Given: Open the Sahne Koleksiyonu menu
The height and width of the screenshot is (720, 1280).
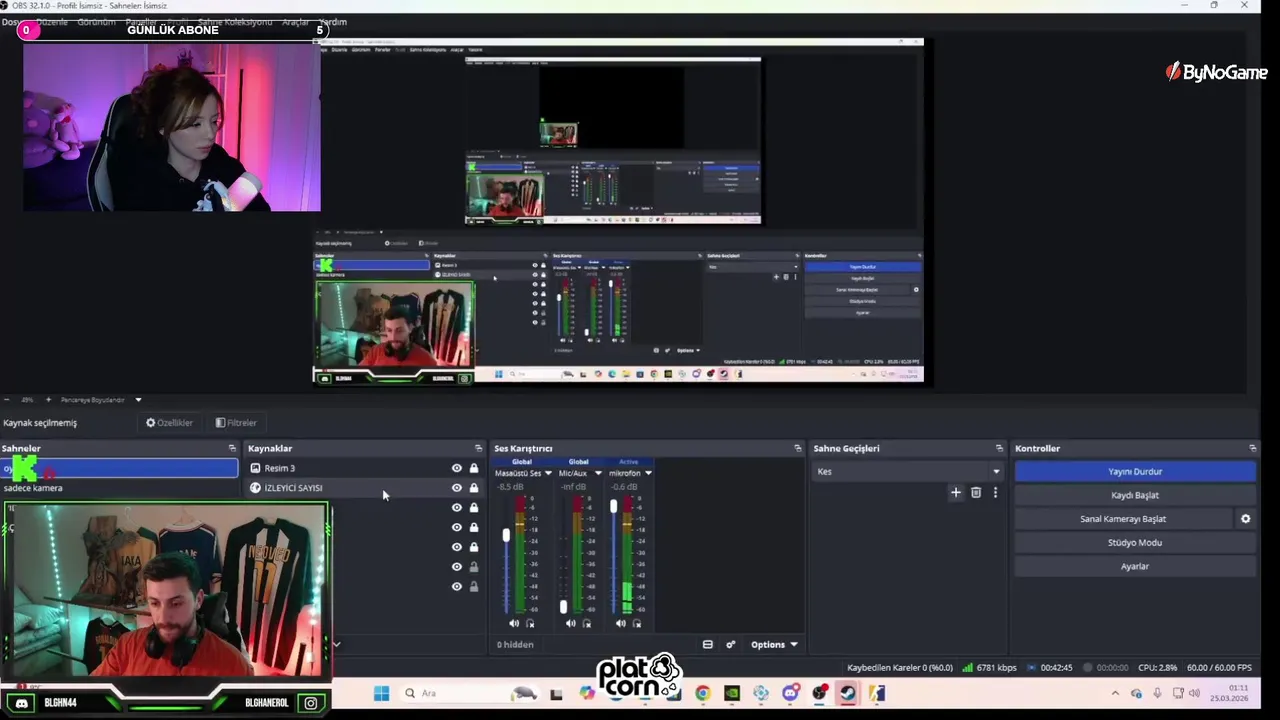Looking at the screenshot, I should [235, 22].
